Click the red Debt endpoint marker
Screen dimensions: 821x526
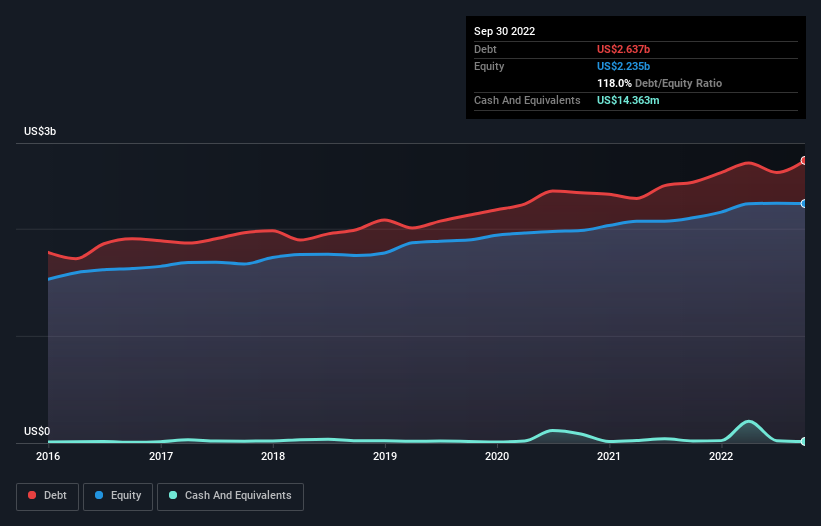coord(804,161)
